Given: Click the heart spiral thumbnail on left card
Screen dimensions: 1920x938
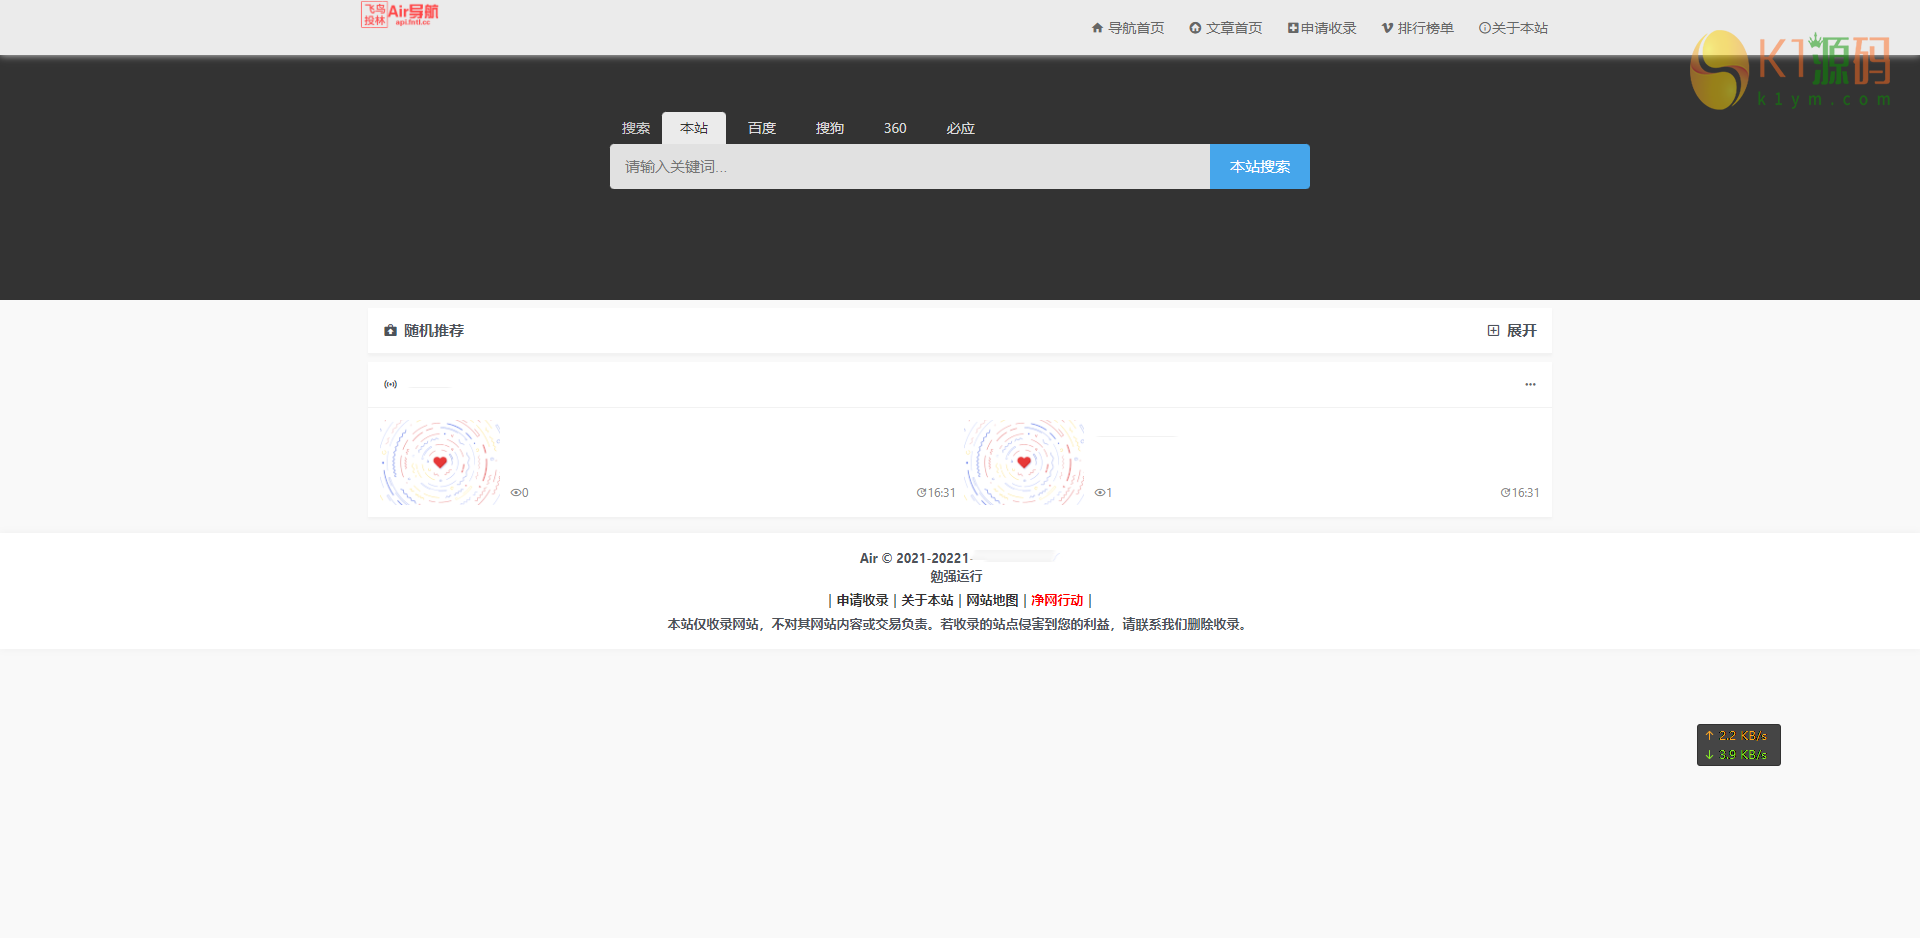Looking at the screenshot, I should (439, 462).
